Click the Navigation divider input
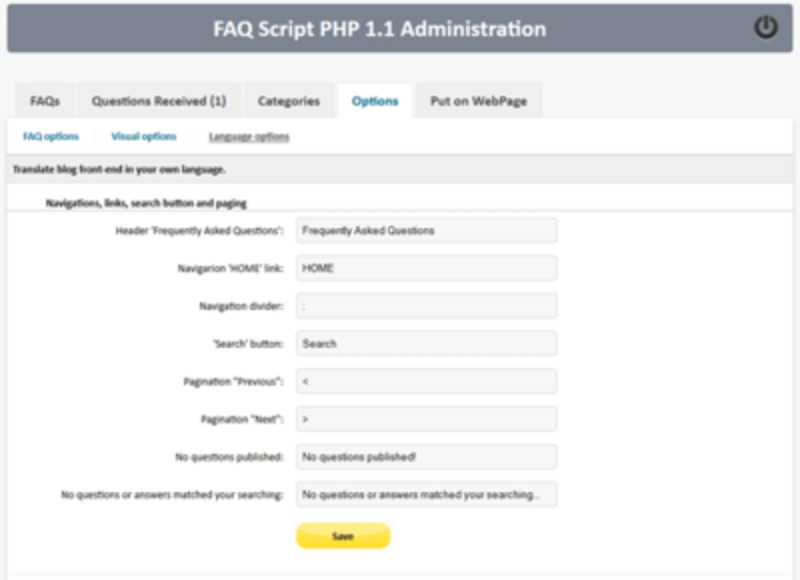Screen dimensions: 800x580 427,306
